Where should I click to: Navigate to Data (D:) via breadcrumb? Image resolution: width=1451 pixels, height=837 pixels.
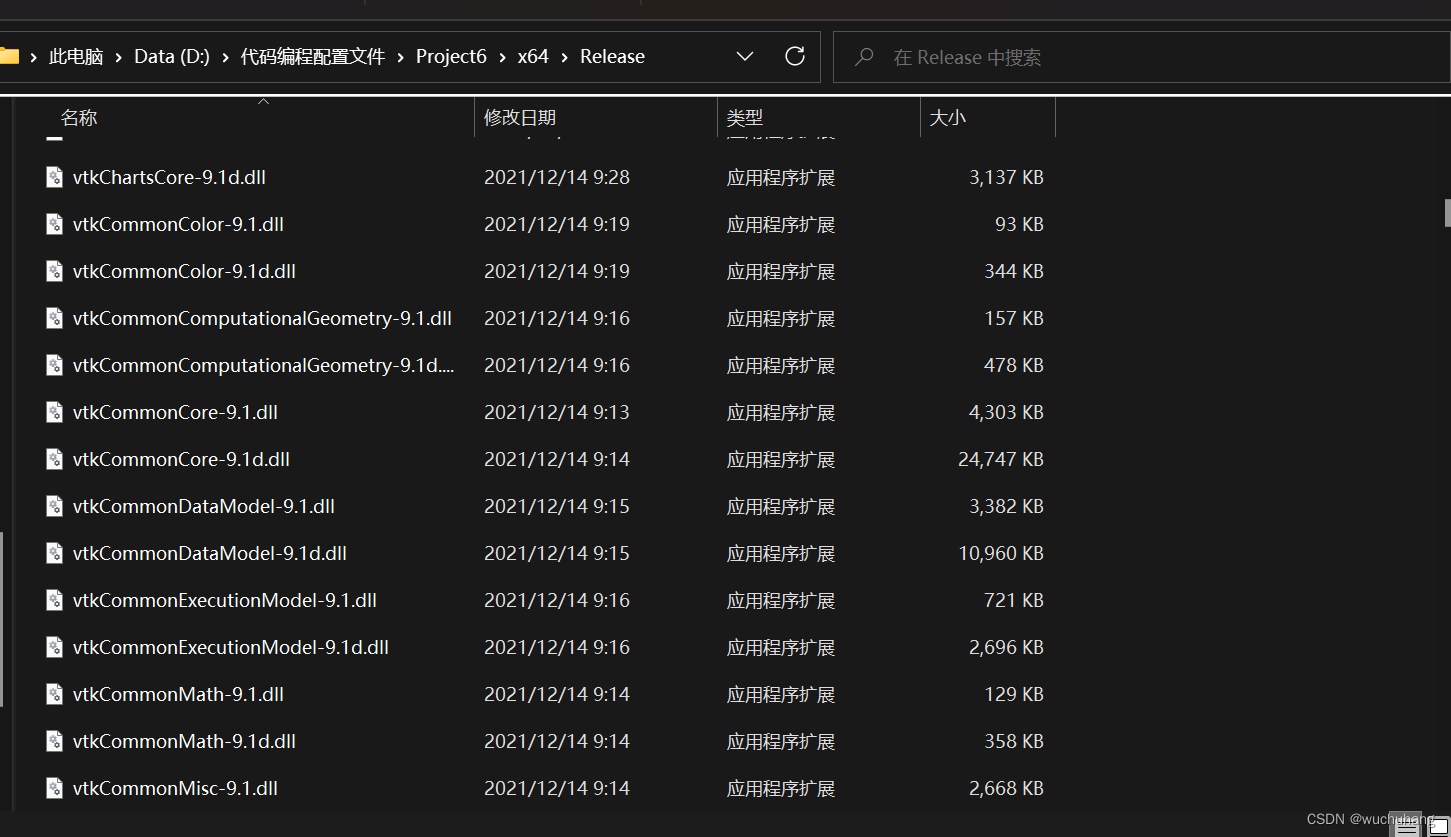pyautogui.click(x=171, y=56)
